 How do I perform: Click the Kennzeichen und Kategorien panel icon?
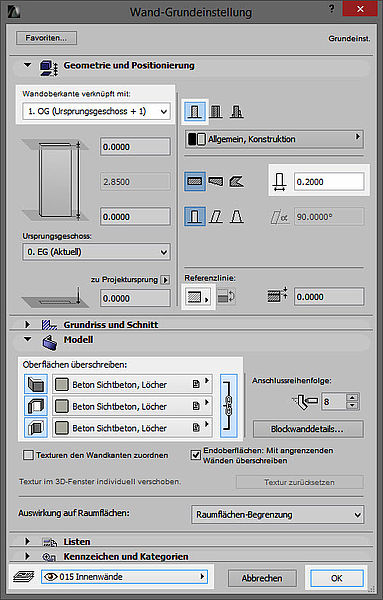coord(49,557)
